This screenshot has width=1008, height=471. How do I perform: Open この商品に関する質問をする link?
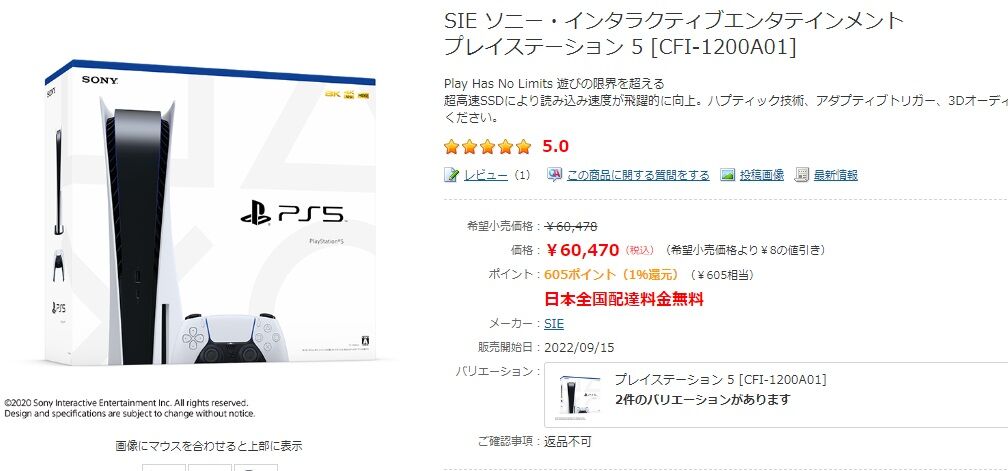(x=638, y=175)
